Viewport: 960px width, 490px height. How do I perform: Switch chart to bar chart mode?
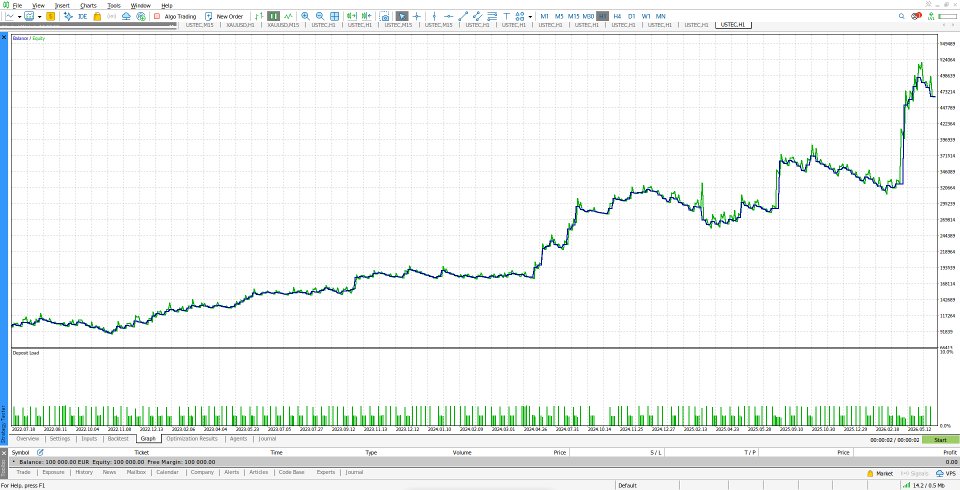(259, 16)
